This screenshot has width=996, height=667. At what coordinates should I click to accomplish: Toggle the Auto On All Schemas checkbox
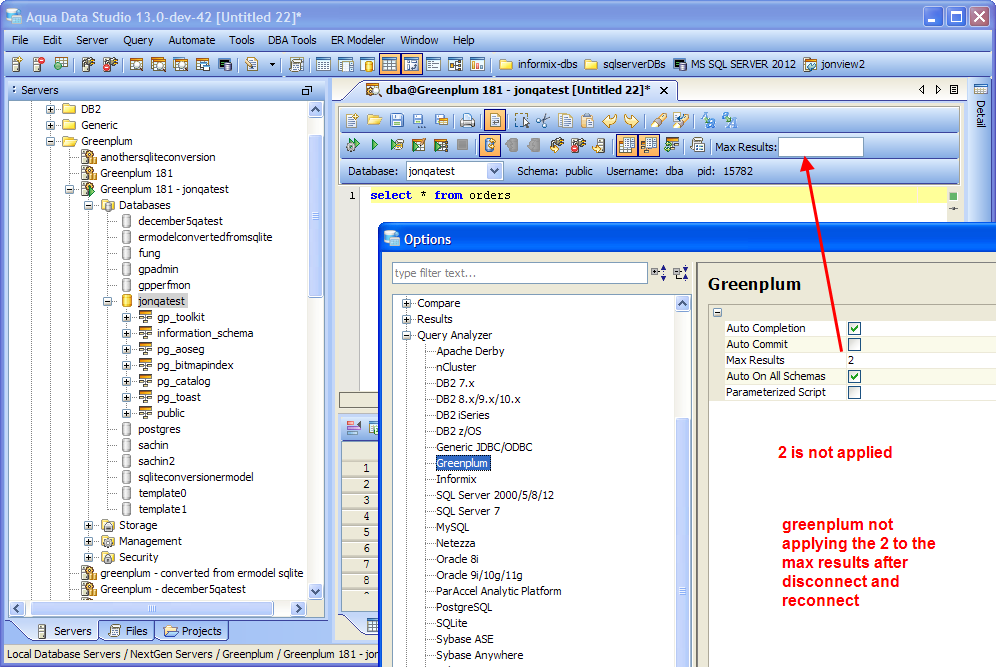tap(854, 377)
